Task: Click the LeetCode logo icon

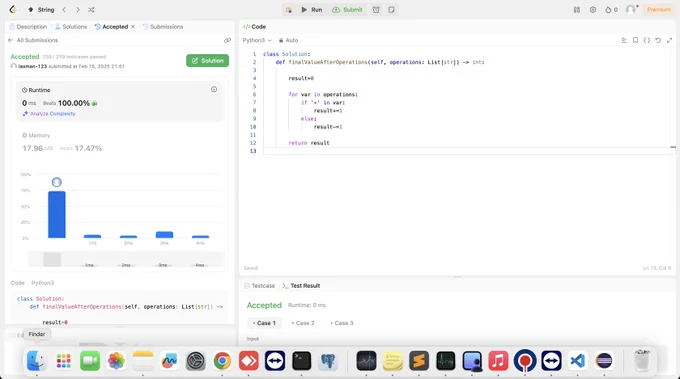Action: point(13,10)
